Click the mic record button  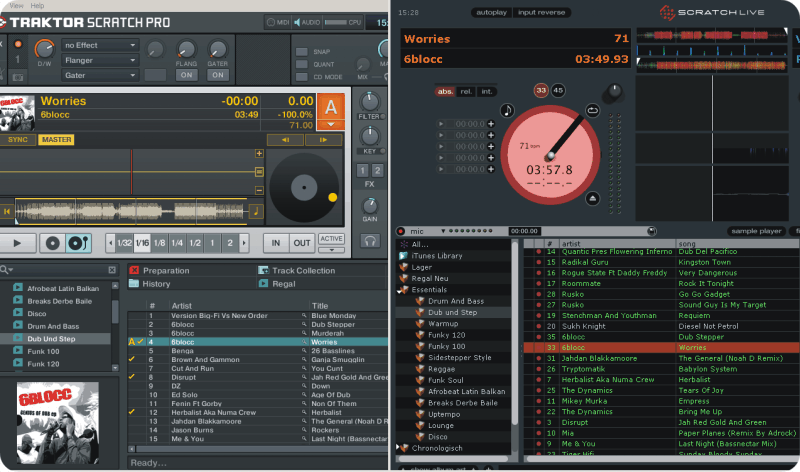[x=402, y=230]
